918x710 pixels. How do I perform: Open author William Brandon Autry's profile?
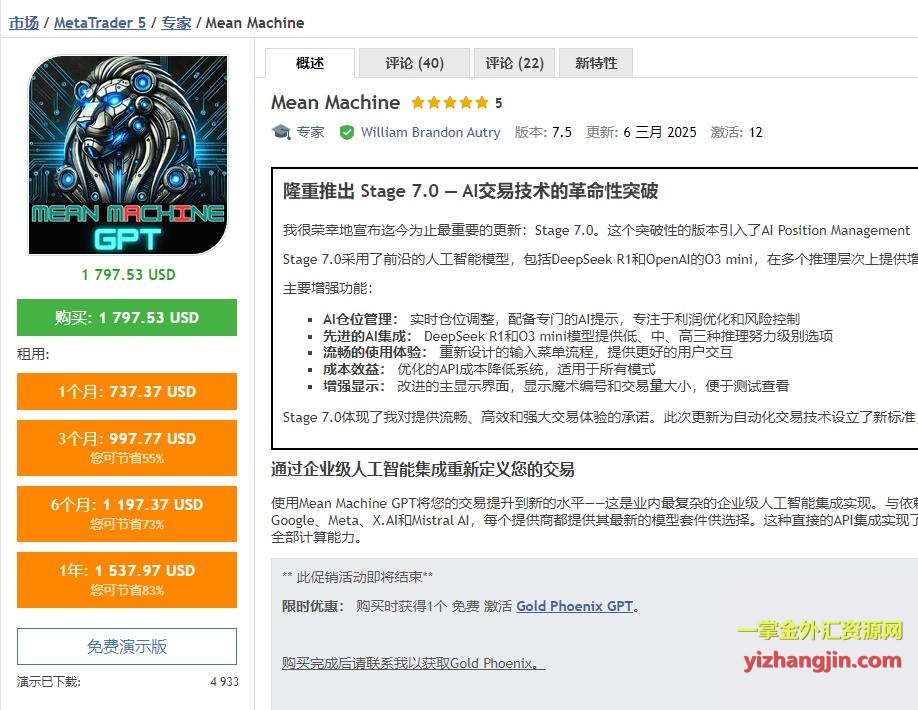tap(430, 132)
